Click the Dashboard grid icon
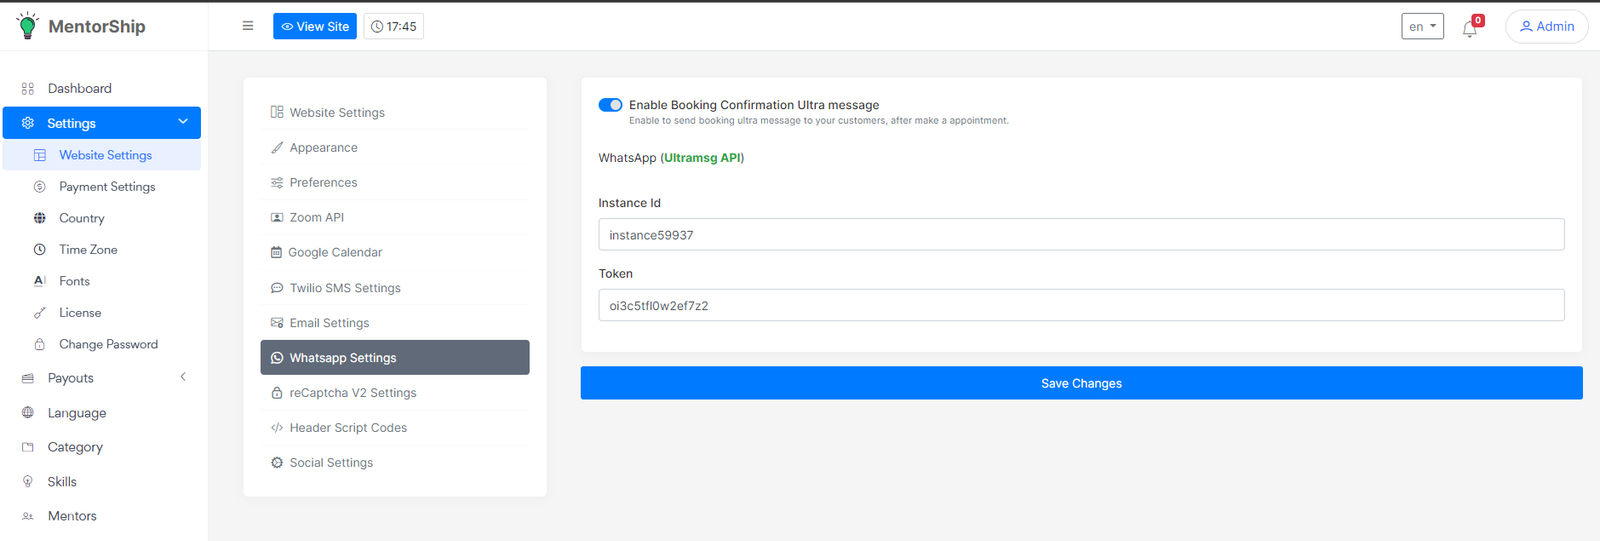This screenshot has width=1600, height=541. point(28,89)
